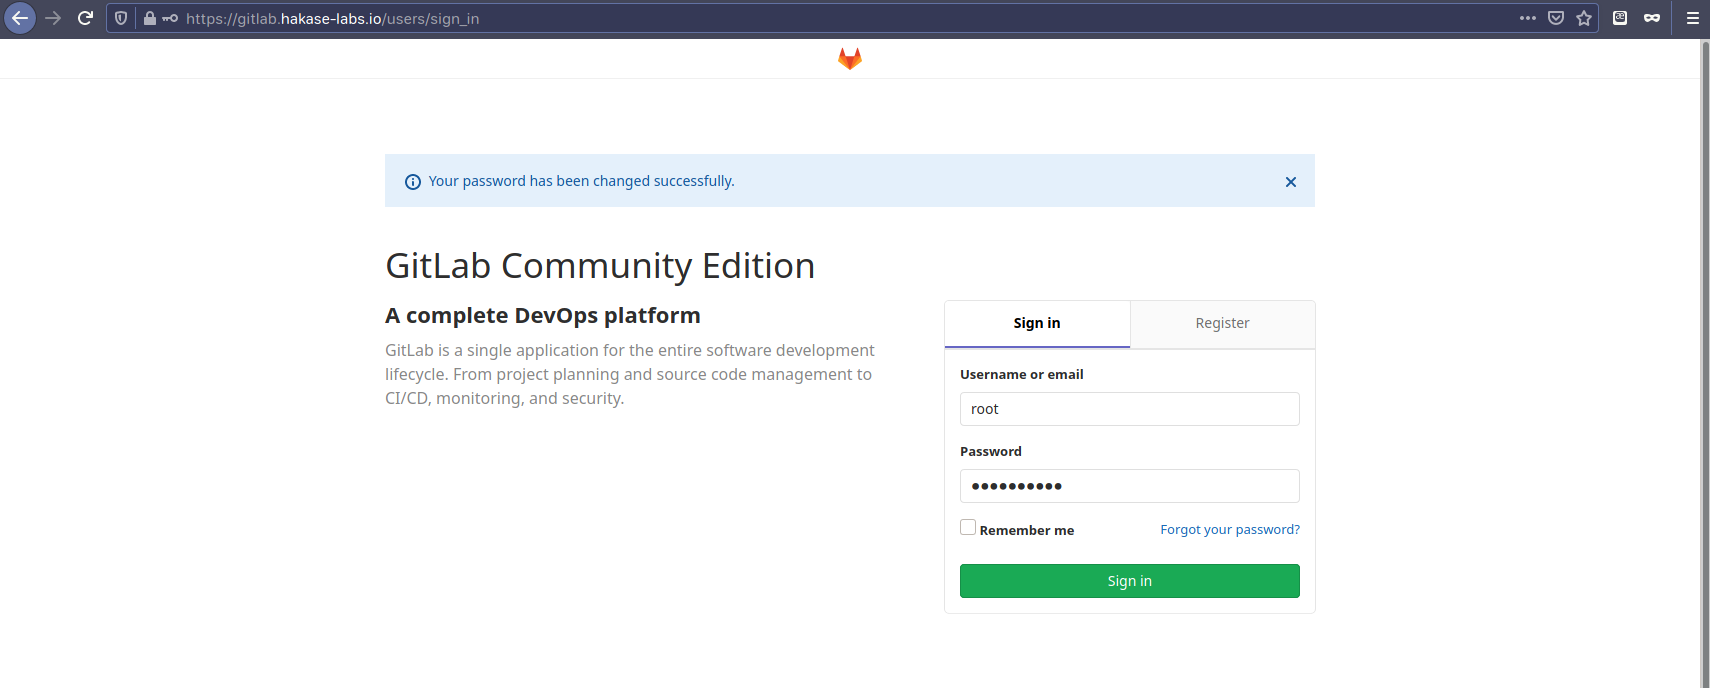Focus the Username or email field
This screenshot has width=1710, height=688.
coord(1130,409)
